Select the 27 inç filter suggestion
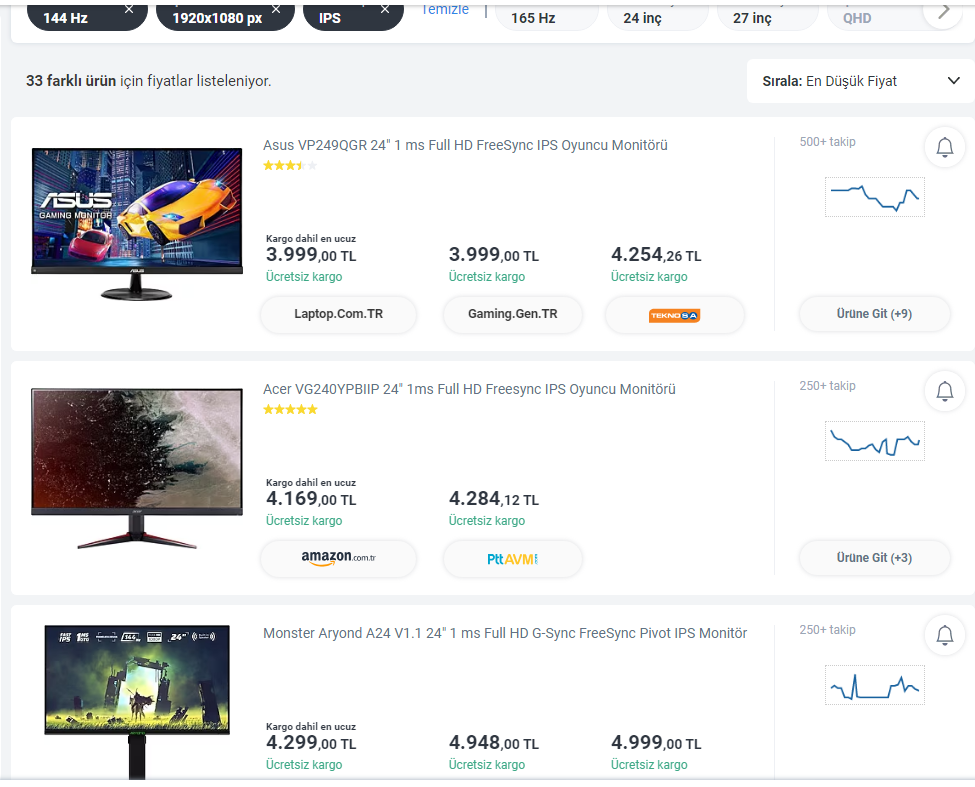This screenshot has height=787, width=975. pos(767,17)
